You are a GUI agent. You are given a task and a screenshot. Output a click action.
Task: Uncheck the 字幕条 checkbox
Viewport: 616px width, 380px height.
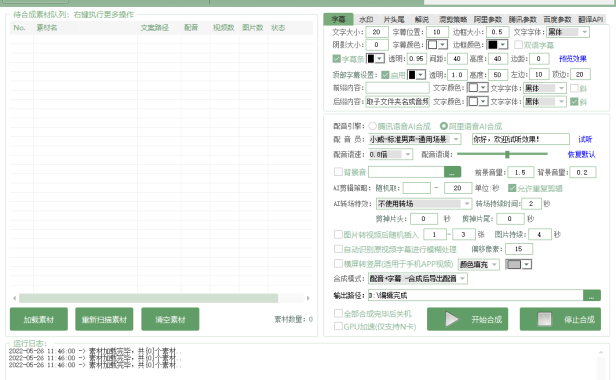[337, 59]
